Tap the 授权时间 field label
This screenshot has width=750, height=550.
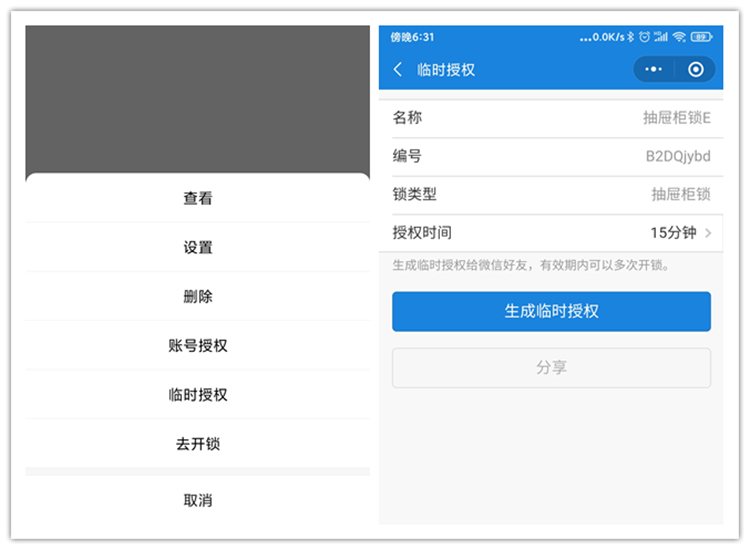pyautogui.click(x=422, y=233)
